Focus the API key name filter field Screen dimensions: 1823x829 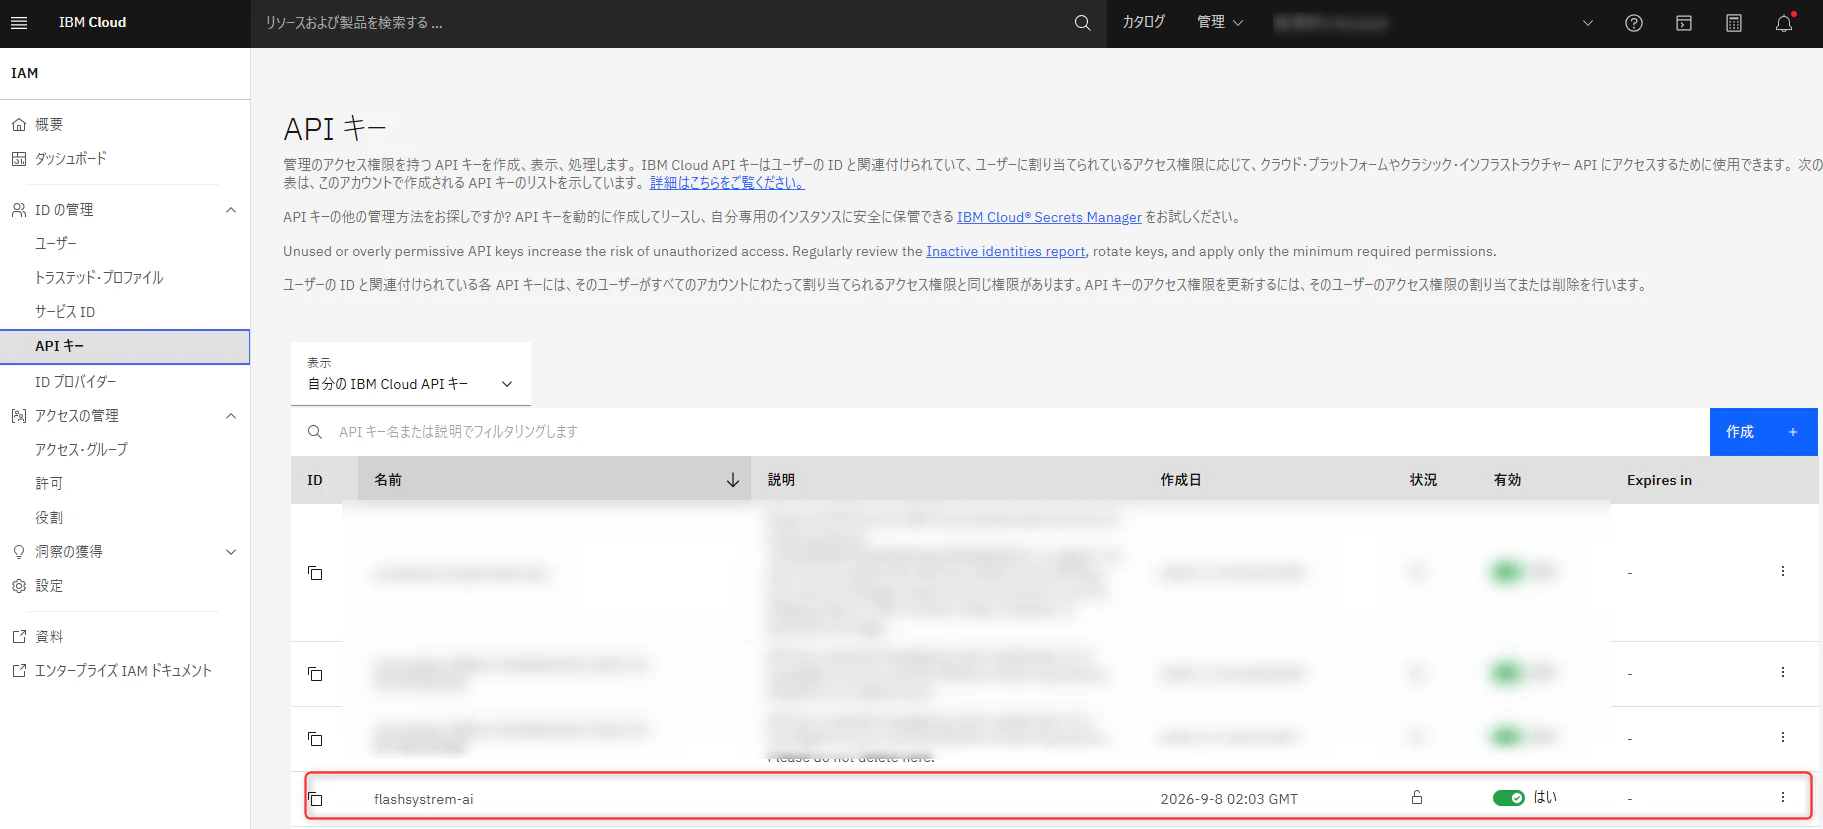click(x=1000, y=432)
